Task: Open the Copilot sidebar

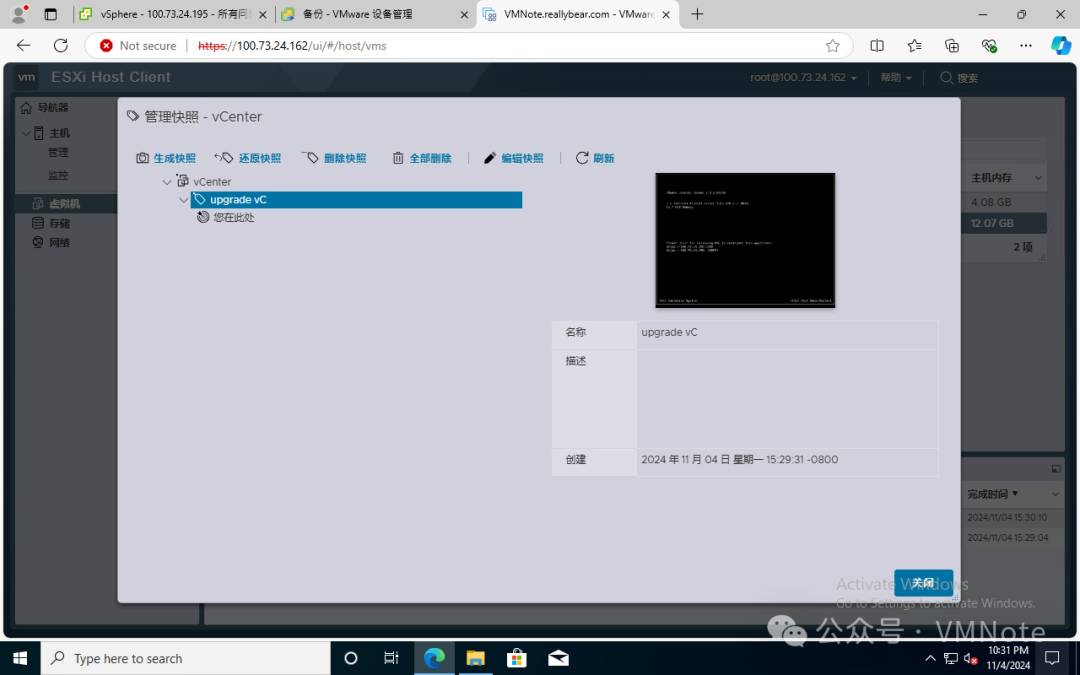Action: coord(1061,45)
